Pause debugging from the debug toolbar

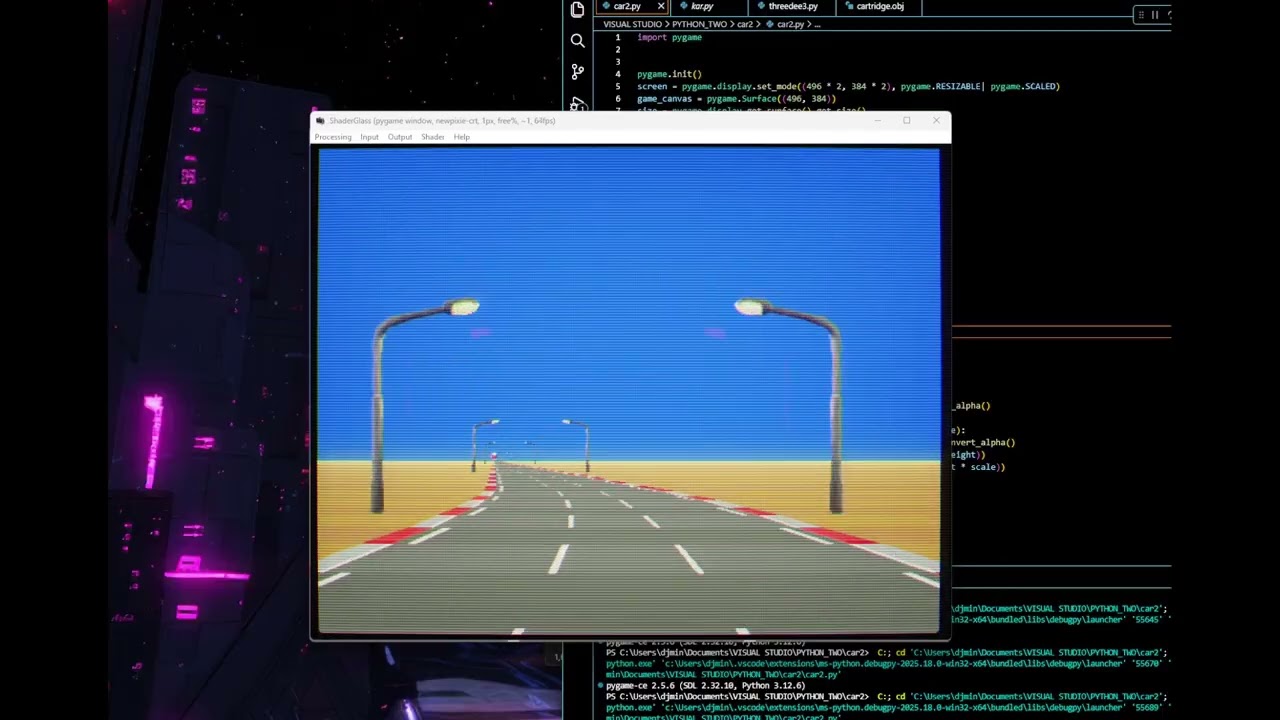[x=1155, y=15]
